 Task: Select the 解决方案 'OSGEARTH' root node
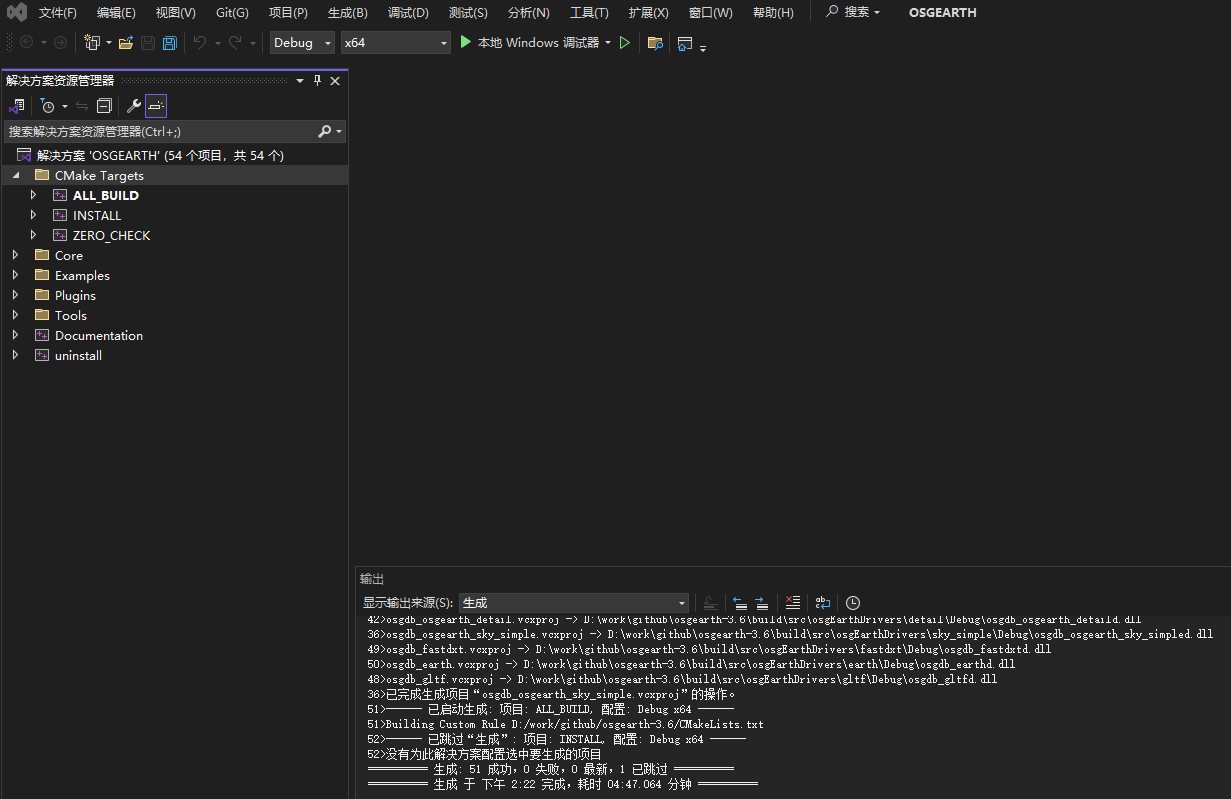click(x=160, y=155)
